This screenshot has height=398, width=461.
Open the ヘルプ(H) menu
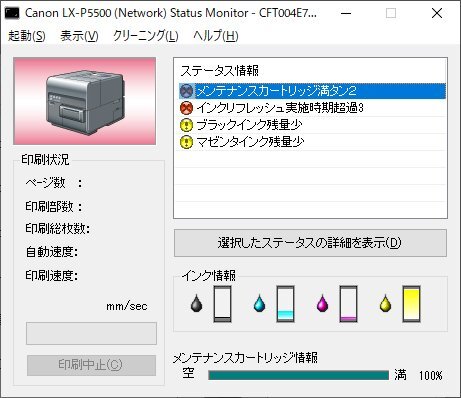[x=215, y=36]
